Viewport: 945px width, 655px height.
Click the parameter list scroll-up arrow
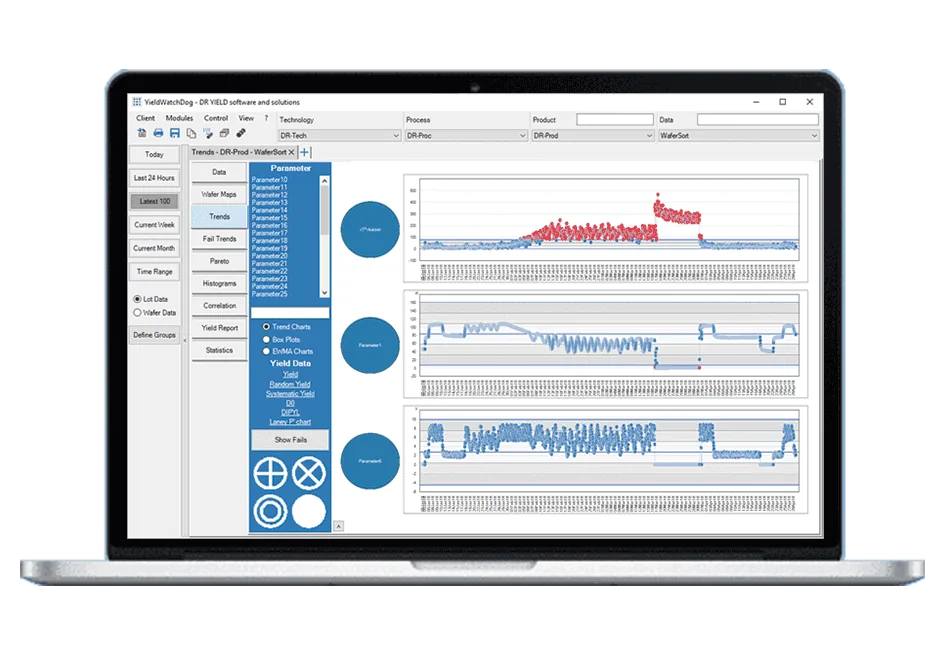tap(324, 181)
